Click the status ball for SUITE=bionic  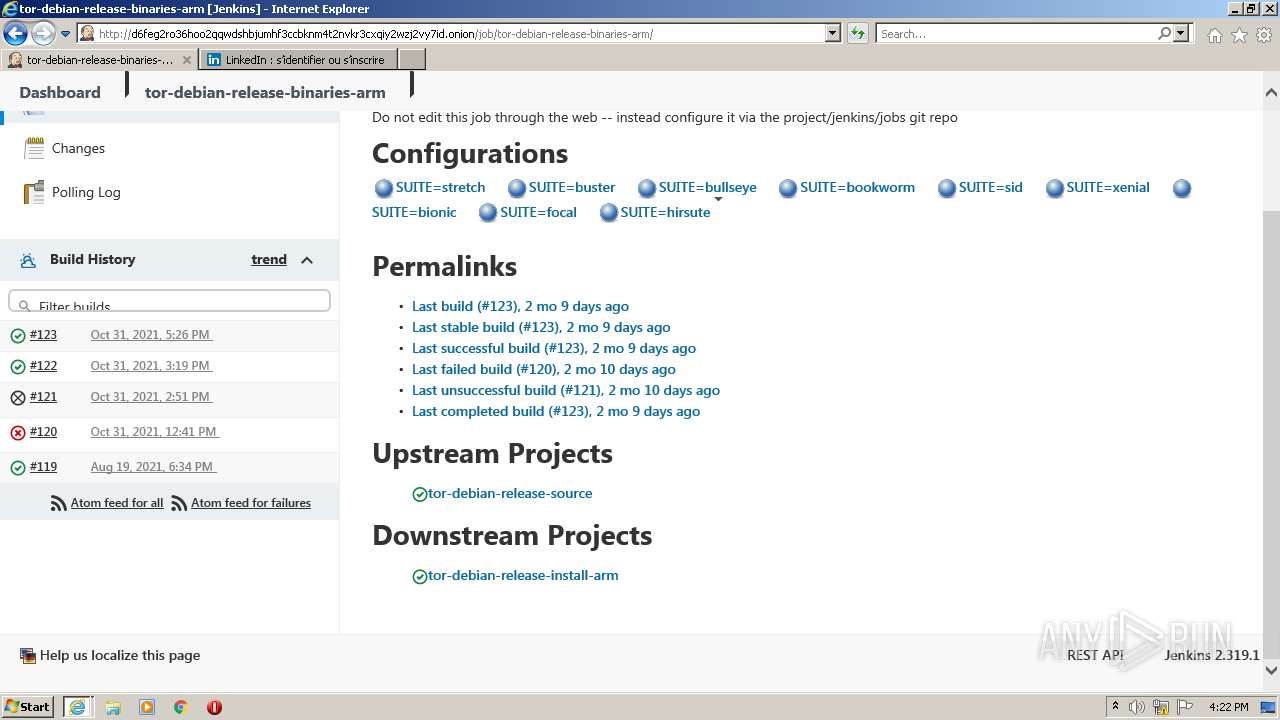tap(1182, 188)
